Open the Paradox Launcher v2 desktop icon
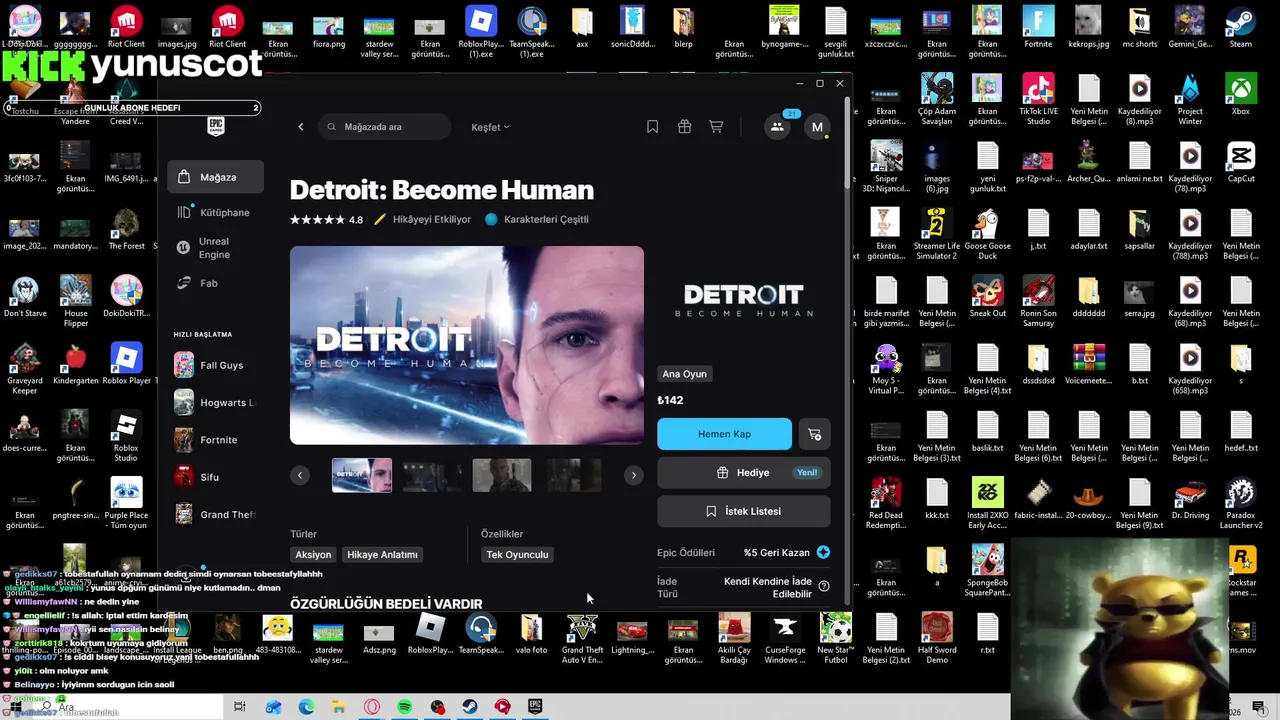The width and height of the screenshot is (1280, 720). (x=1240, y=504)
